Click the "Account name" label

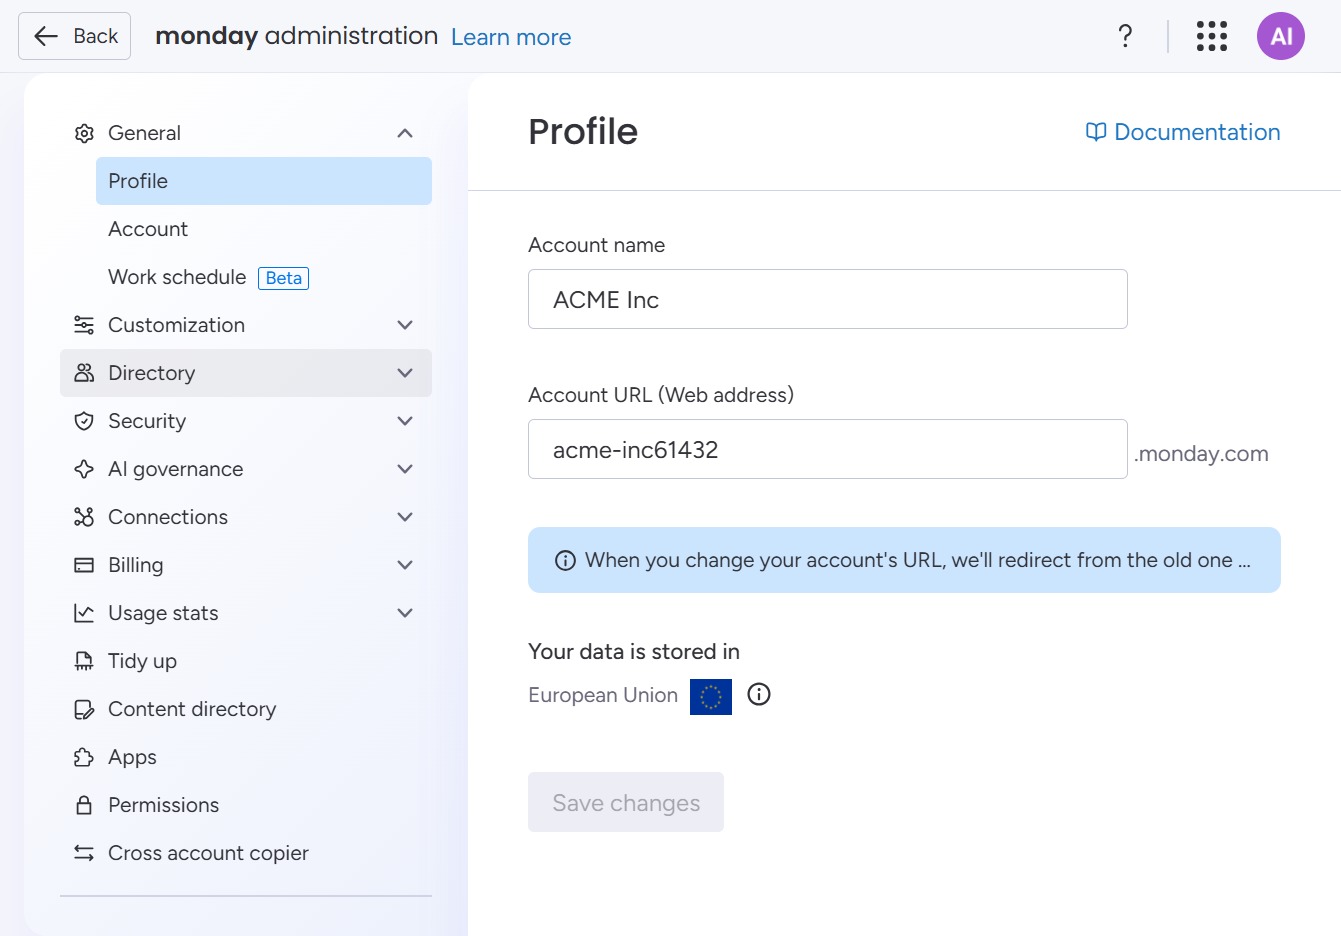596,245
